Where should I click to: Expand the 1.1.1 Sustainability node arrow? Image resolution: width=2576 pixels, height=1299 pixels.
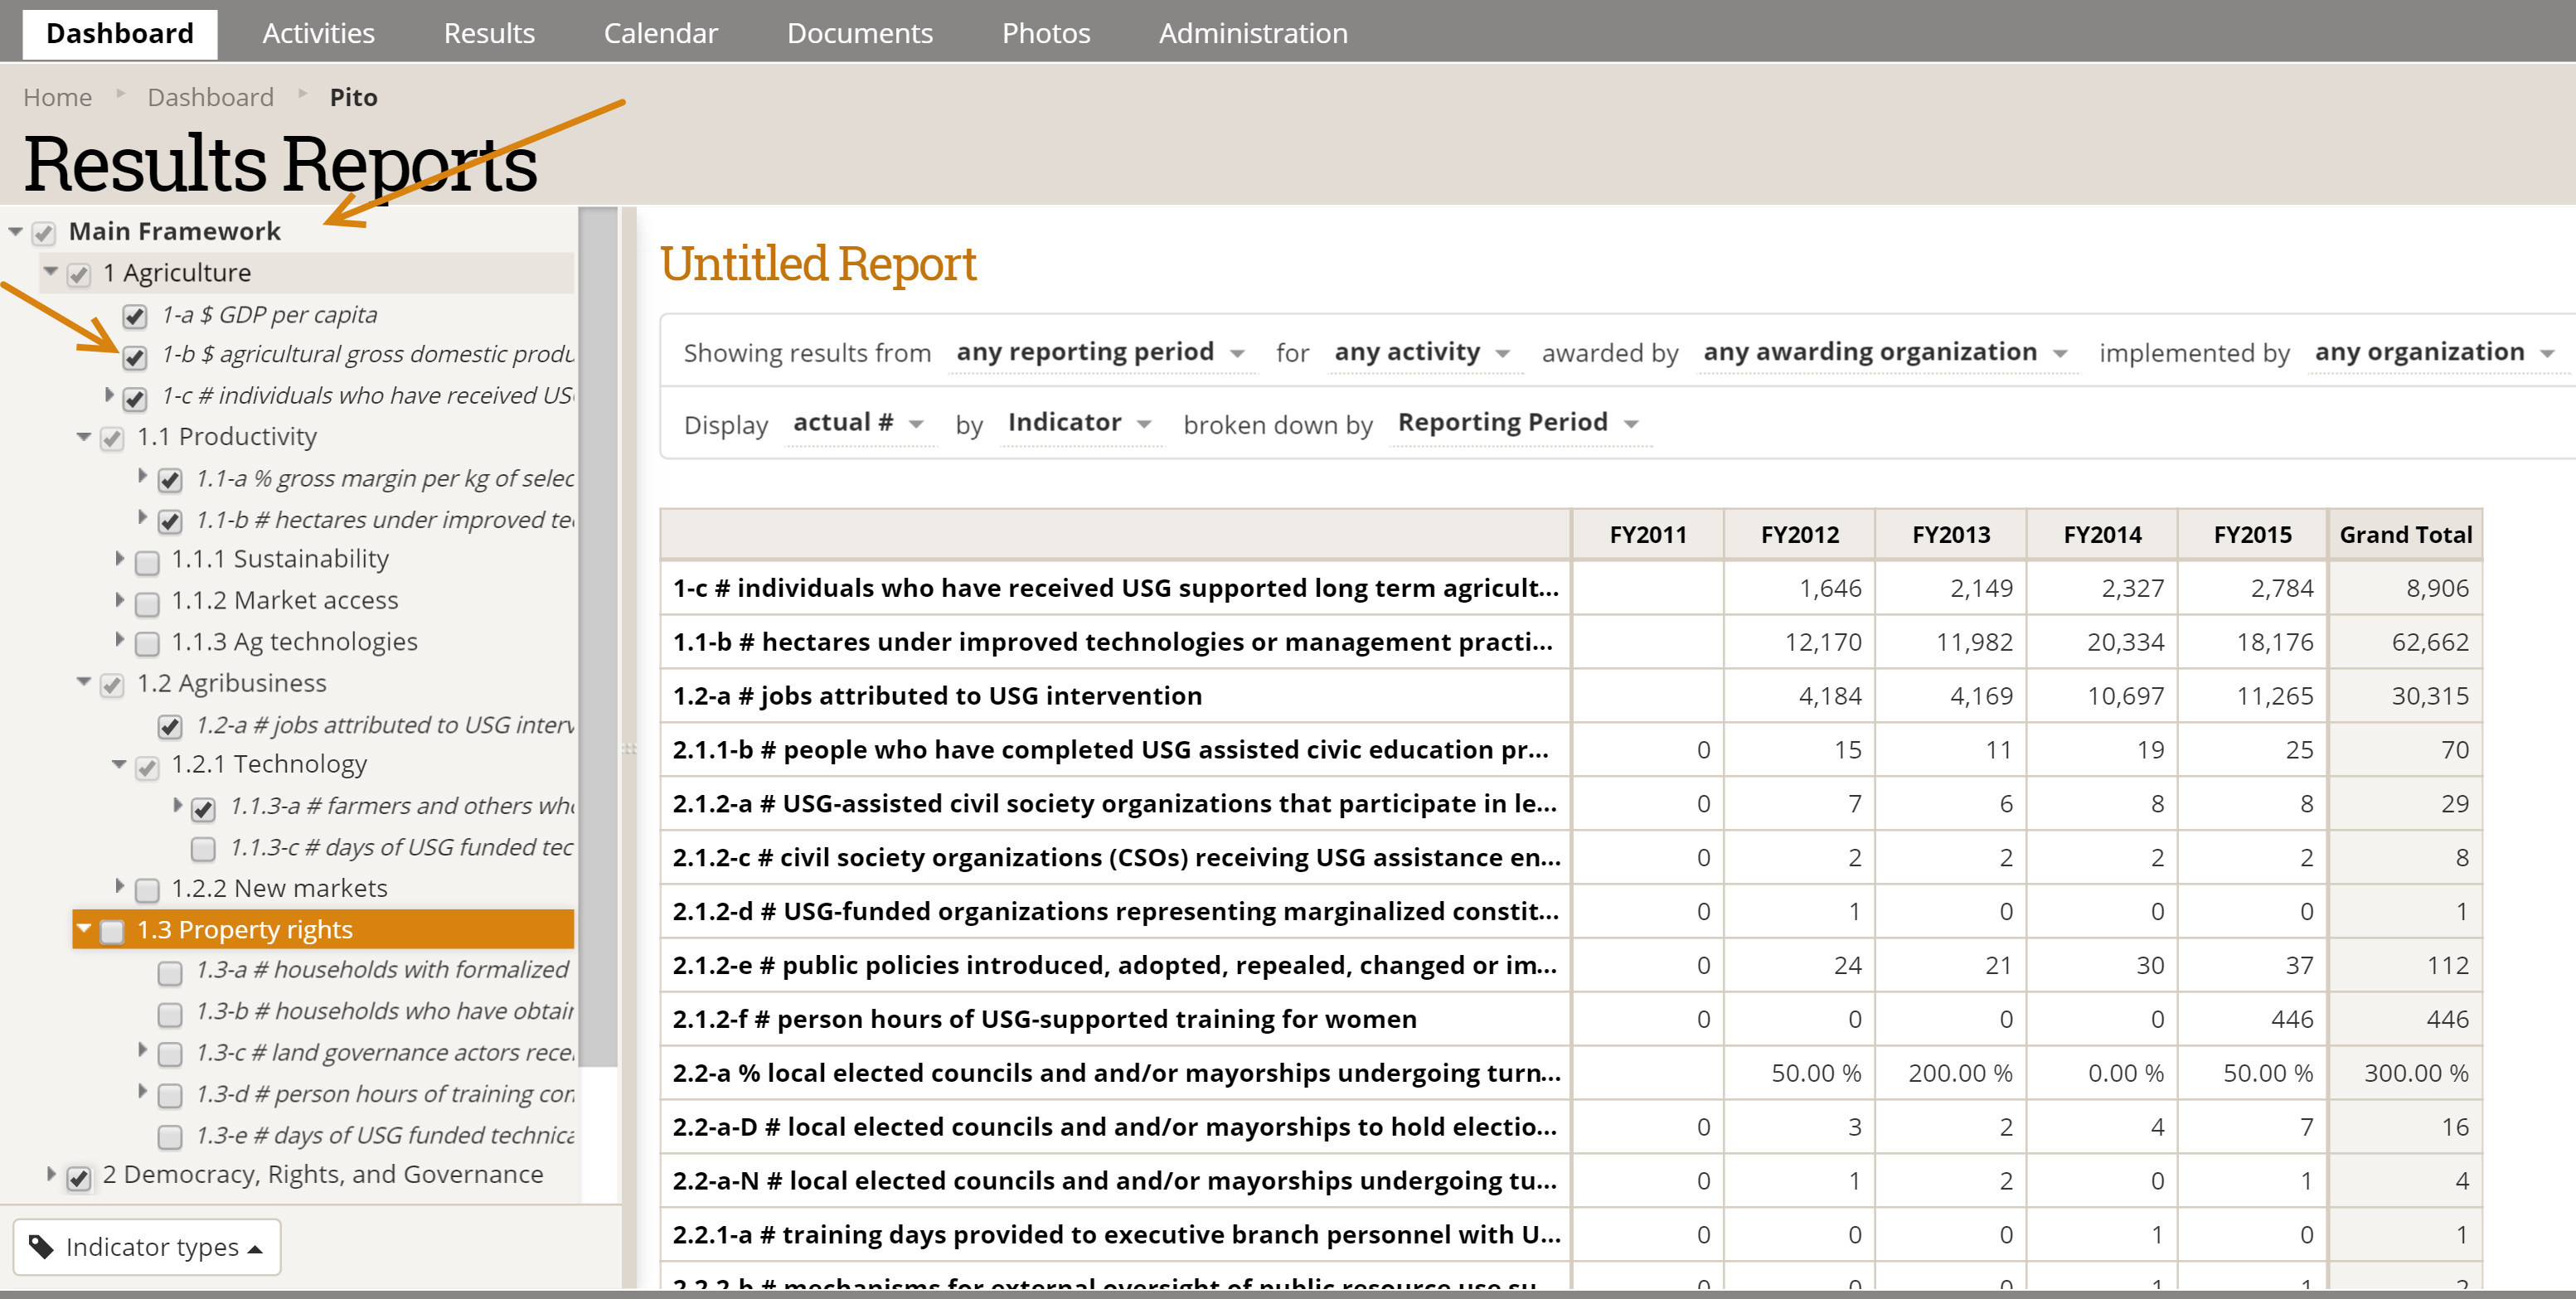(120, 558)
